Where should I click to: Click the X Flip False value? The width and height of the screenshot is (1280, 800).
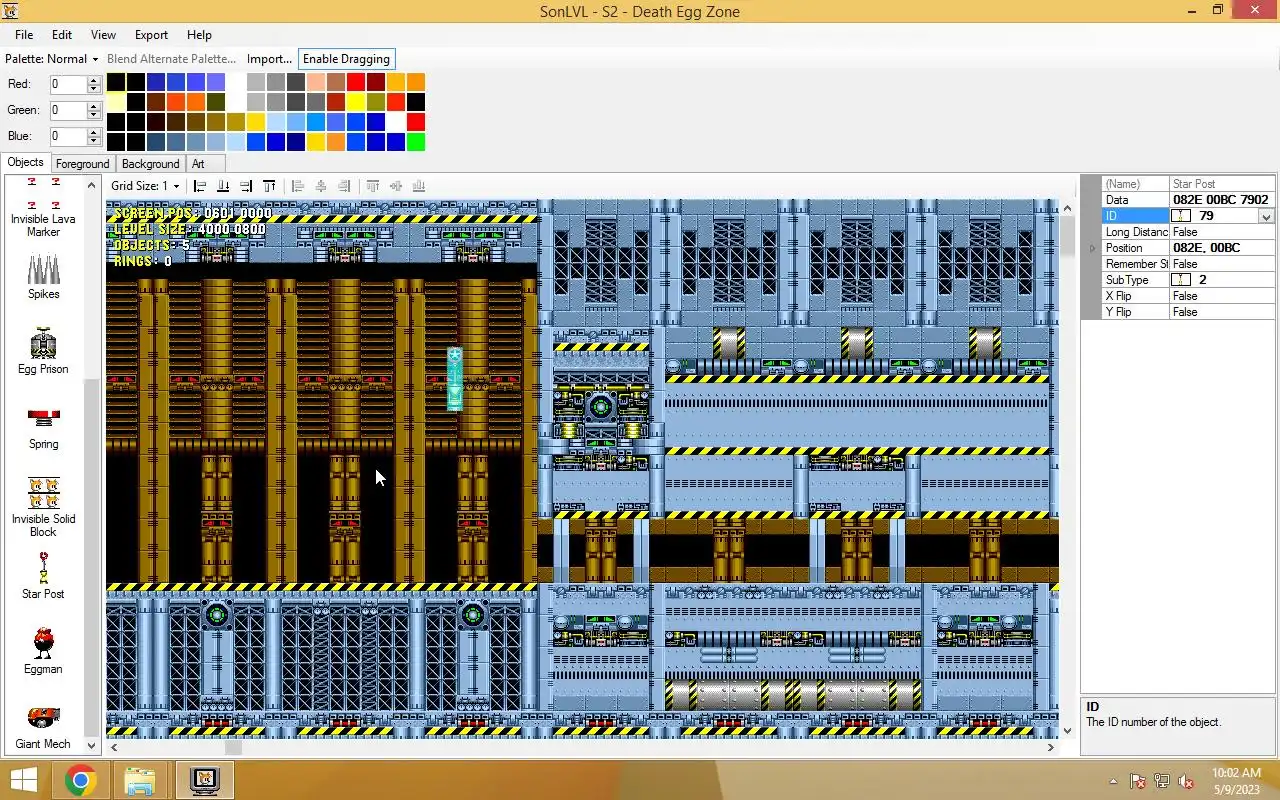click(x=1222, y=296)
